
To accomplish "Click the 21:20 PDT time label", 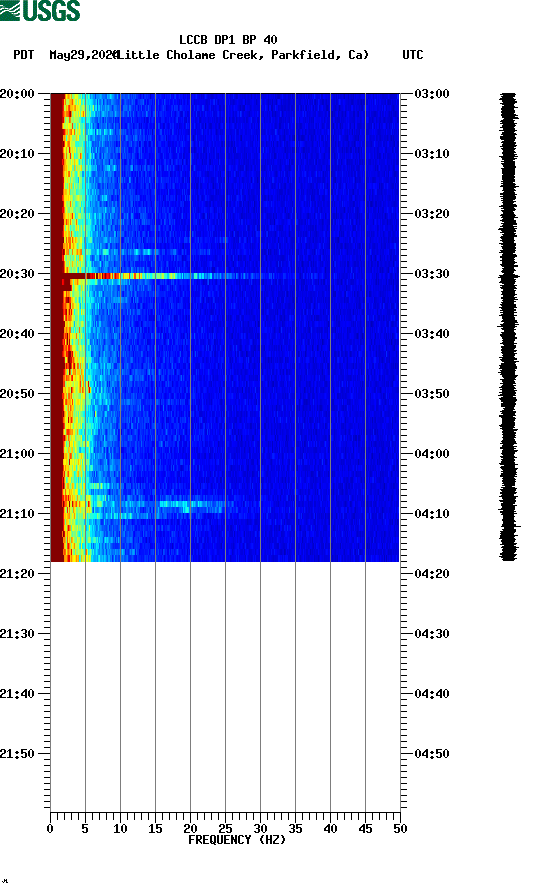I will point(18,574).
